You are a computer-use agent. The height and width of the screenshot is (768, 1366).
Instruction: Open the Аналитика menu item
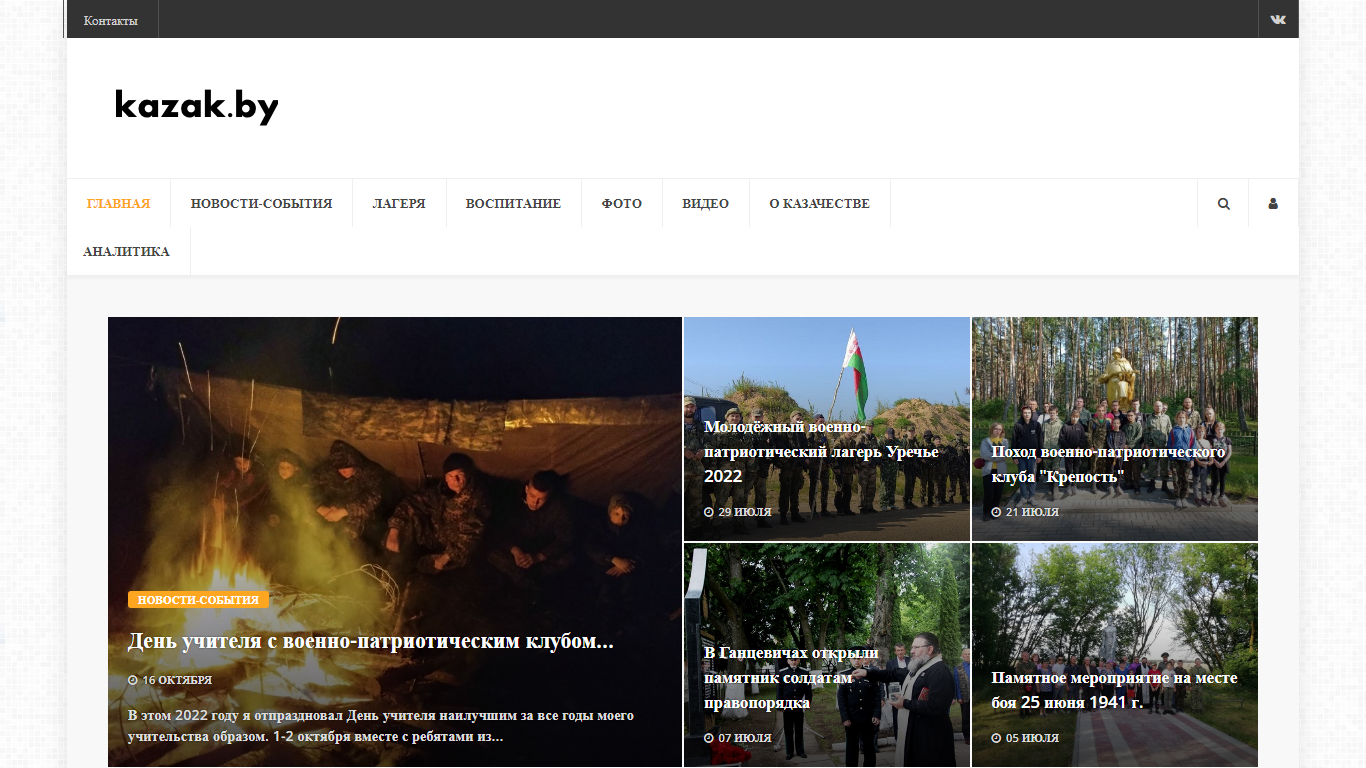pyautogui.click(x=126, y=251)
